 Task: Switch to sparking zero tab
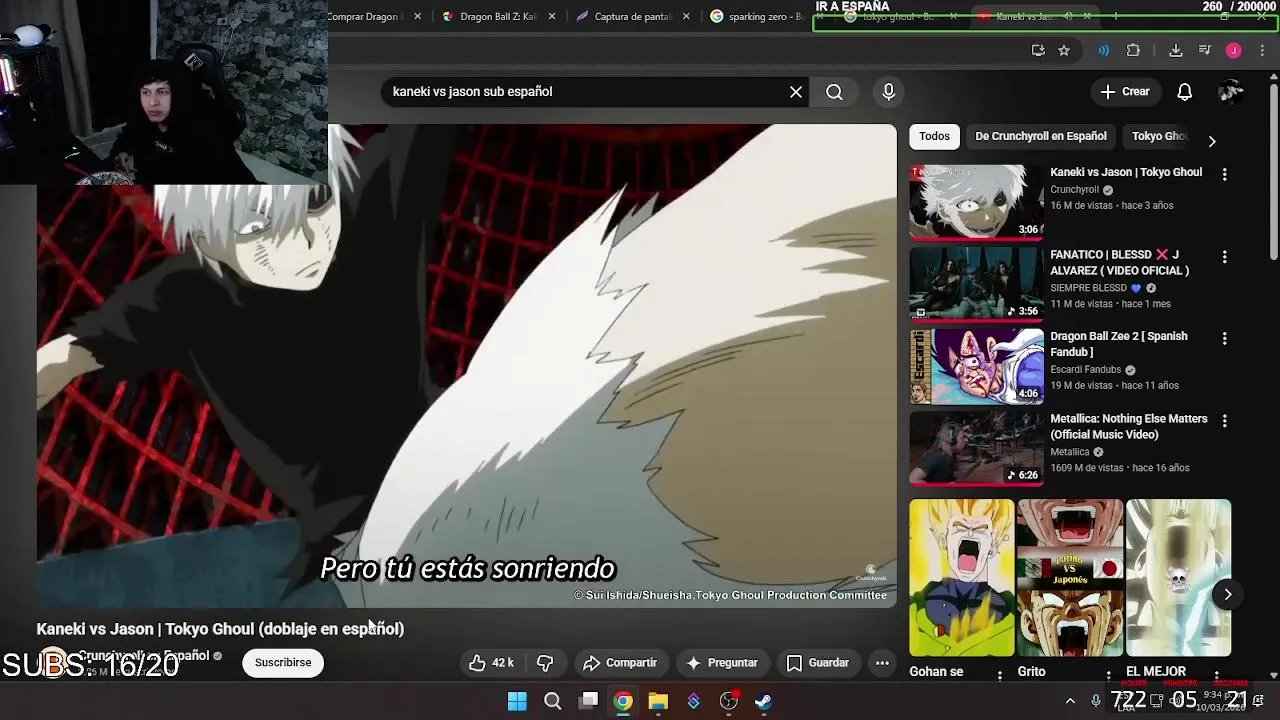pyautogui.click(x=765, y=17)
